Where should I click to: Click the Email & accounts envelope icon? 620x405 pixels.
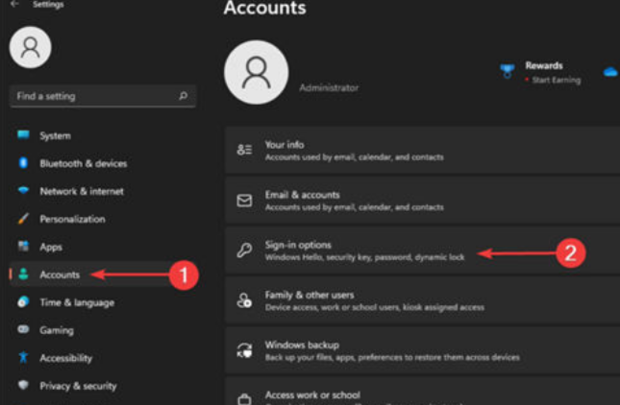point(244,200)
